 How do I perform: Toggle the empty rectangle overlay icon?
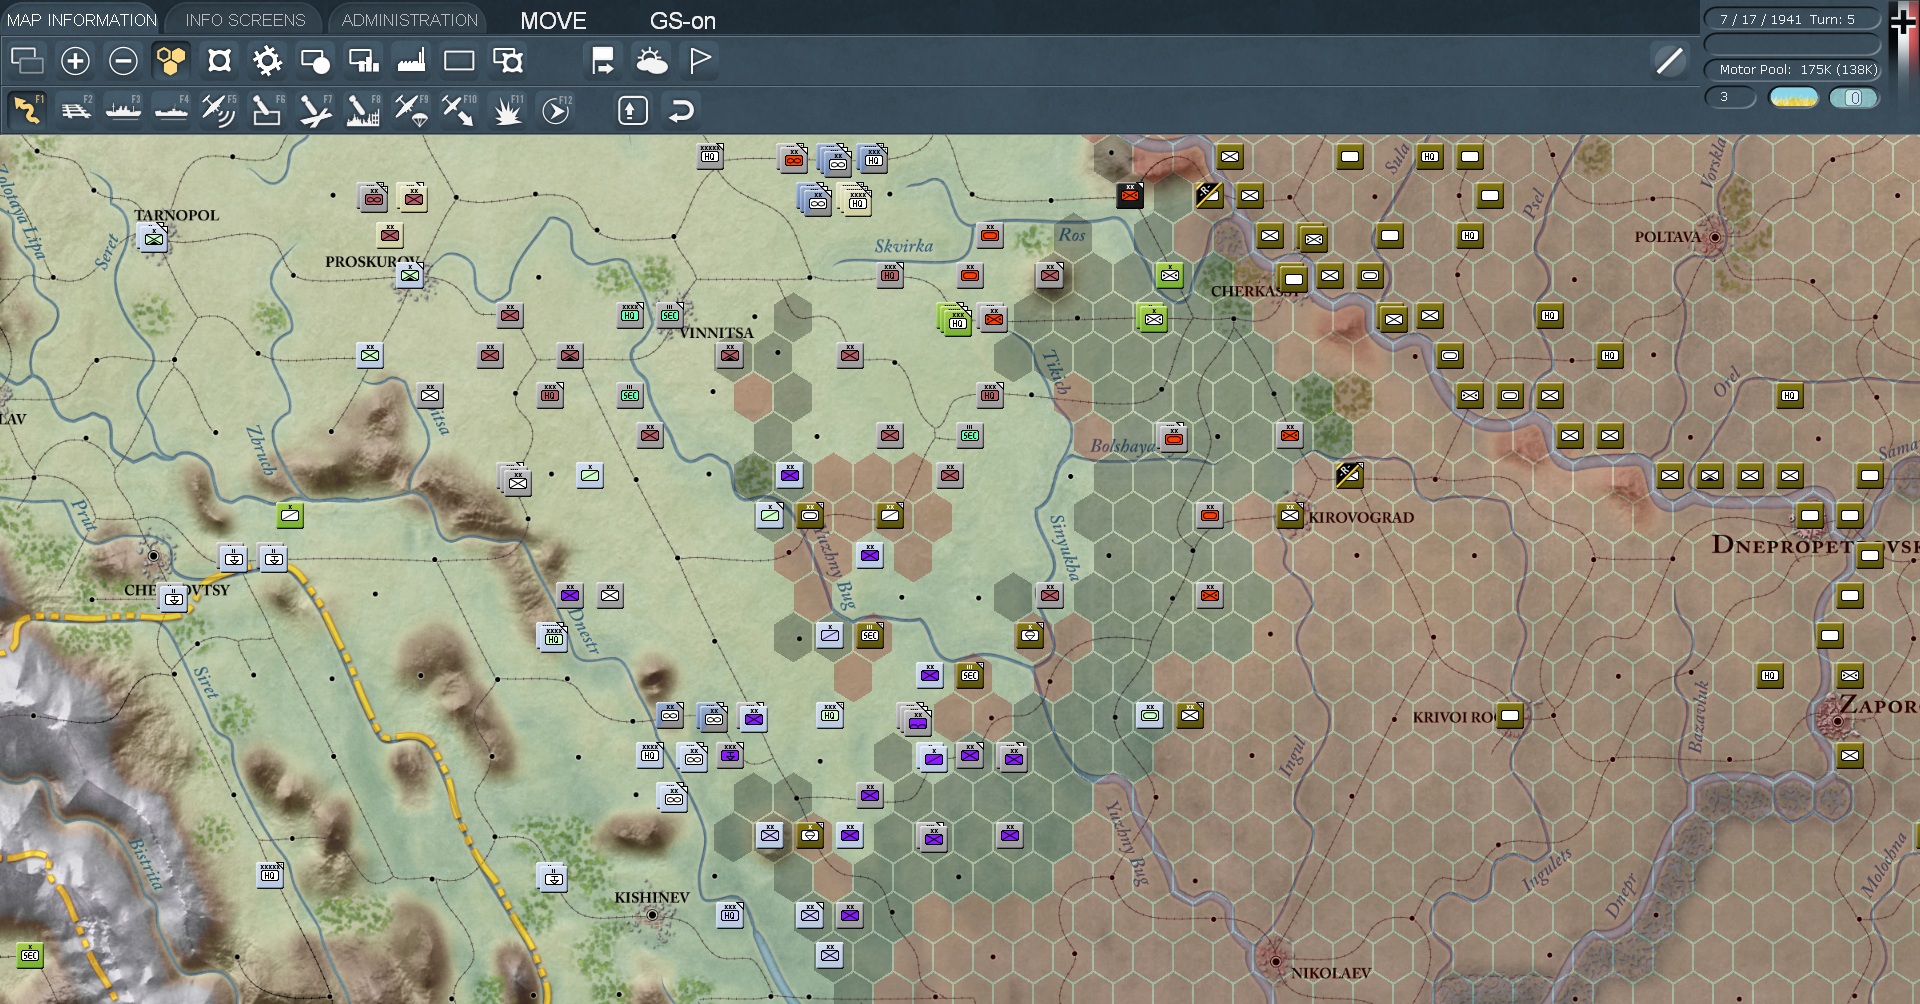[x=459, y=61]
